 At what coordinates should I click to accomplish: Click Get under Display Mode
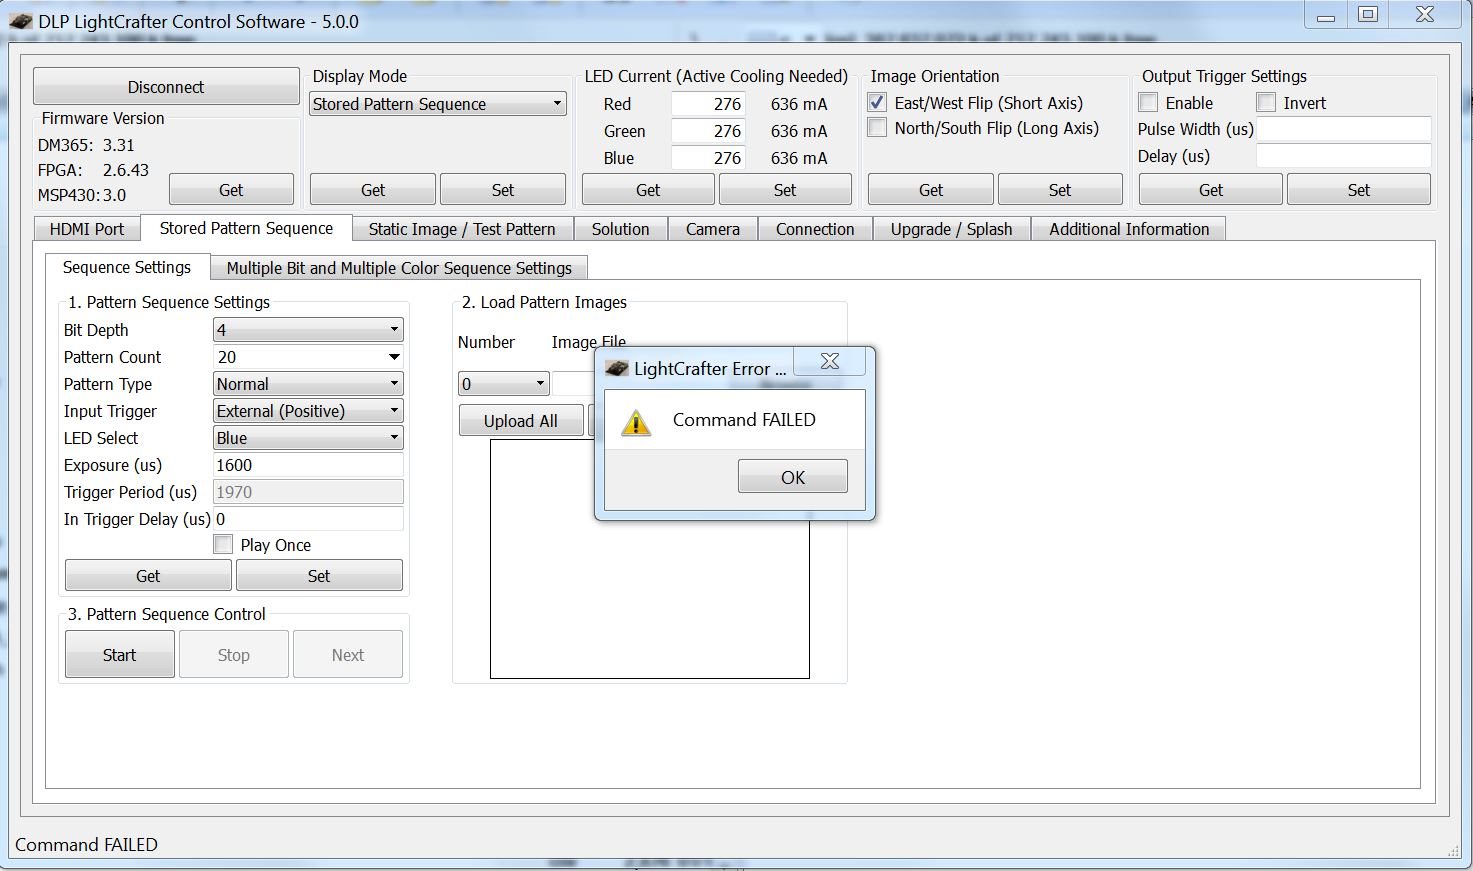click(373, 190)
